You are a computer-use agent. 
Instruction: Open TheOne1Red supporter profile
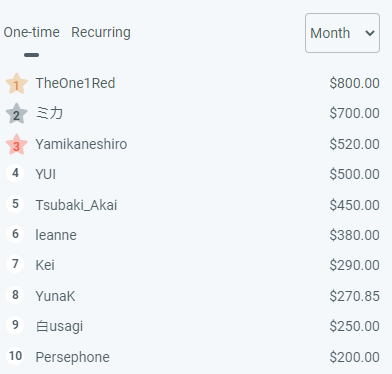(75, 83)
